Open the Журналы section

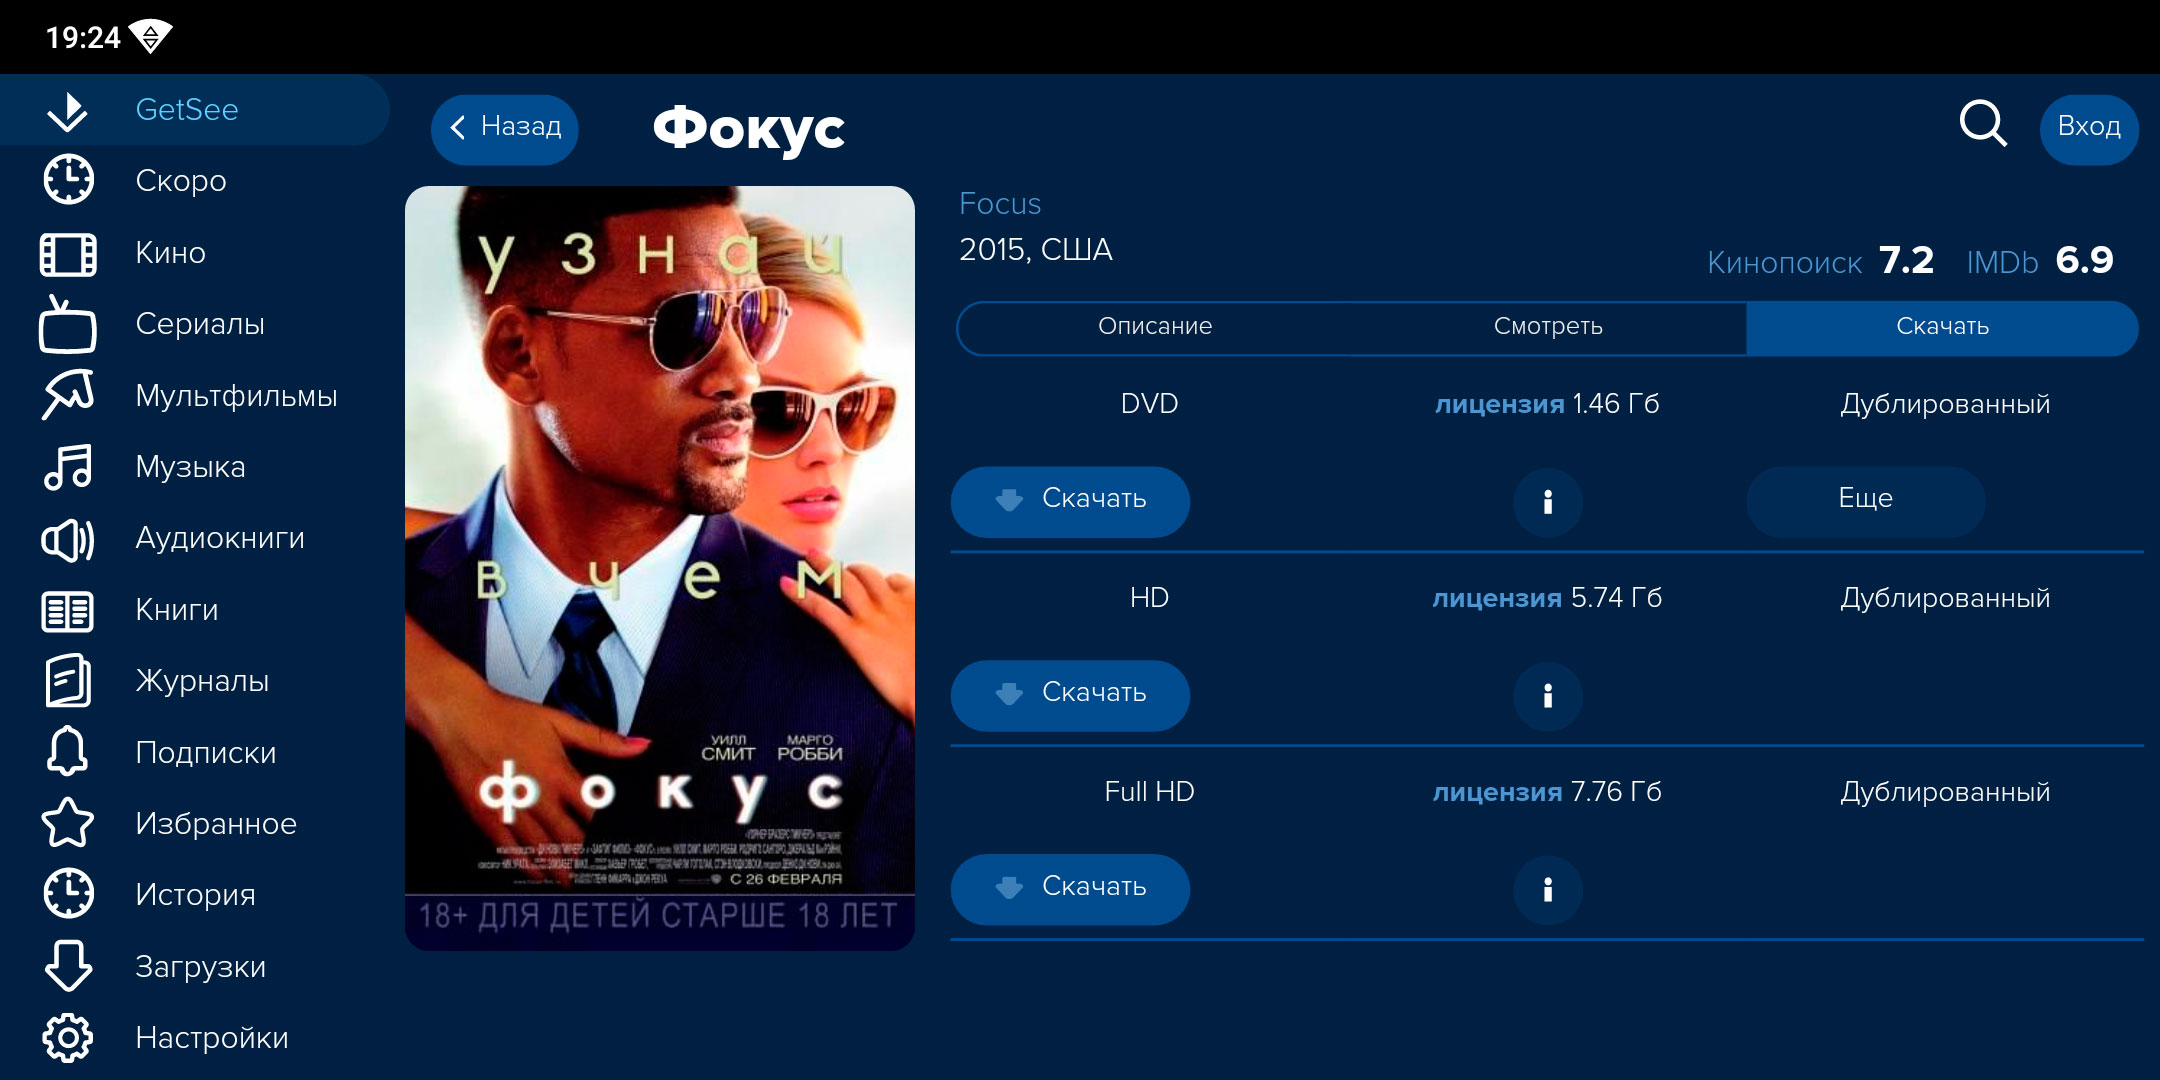click(195, 681)
